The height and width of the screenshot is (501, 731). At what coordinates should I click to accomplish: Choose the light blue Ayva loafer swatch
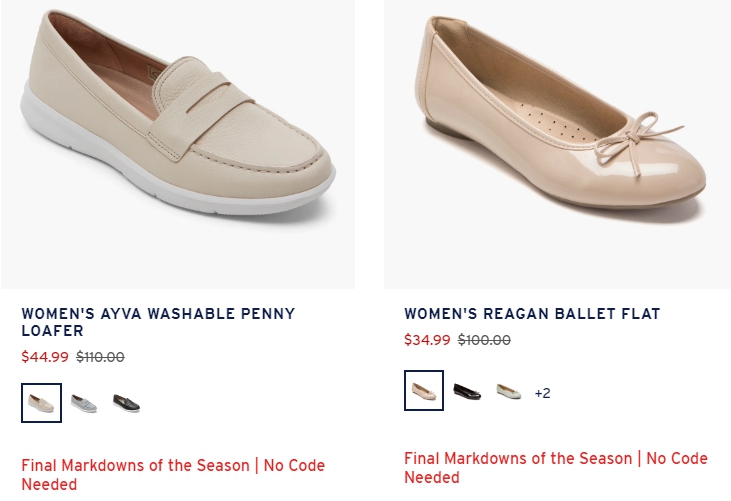click(83, 403)
